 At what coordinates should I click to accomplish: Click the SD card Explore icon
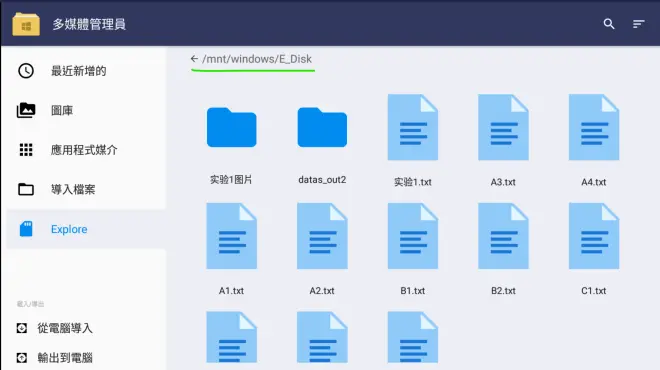(26, 229)
